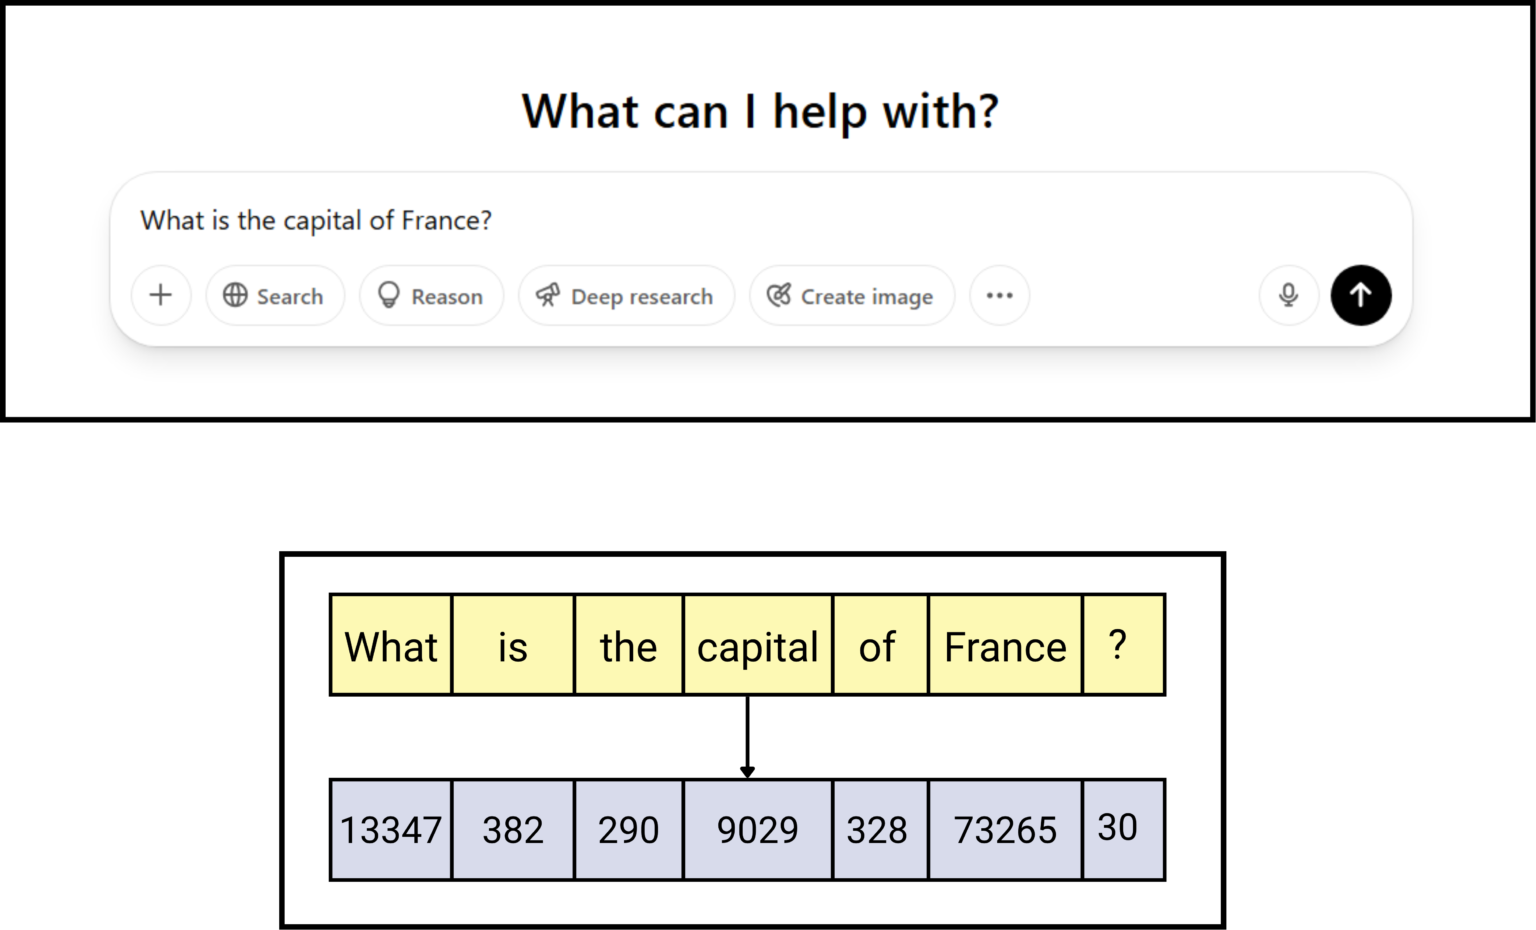Enable Reason mode
The image size is (1536, 930).
431,295
